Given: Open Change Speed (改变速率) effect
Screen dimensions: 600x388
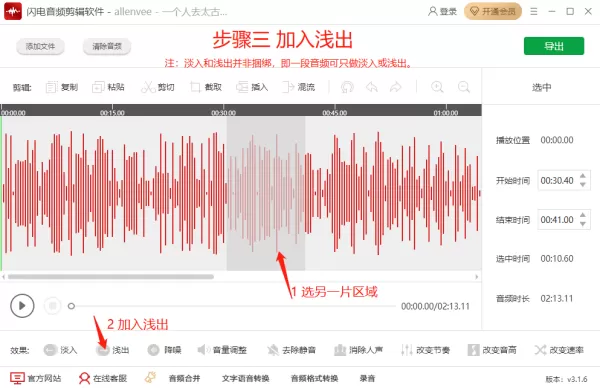Looking at the screenshot, I should point(559,350).
